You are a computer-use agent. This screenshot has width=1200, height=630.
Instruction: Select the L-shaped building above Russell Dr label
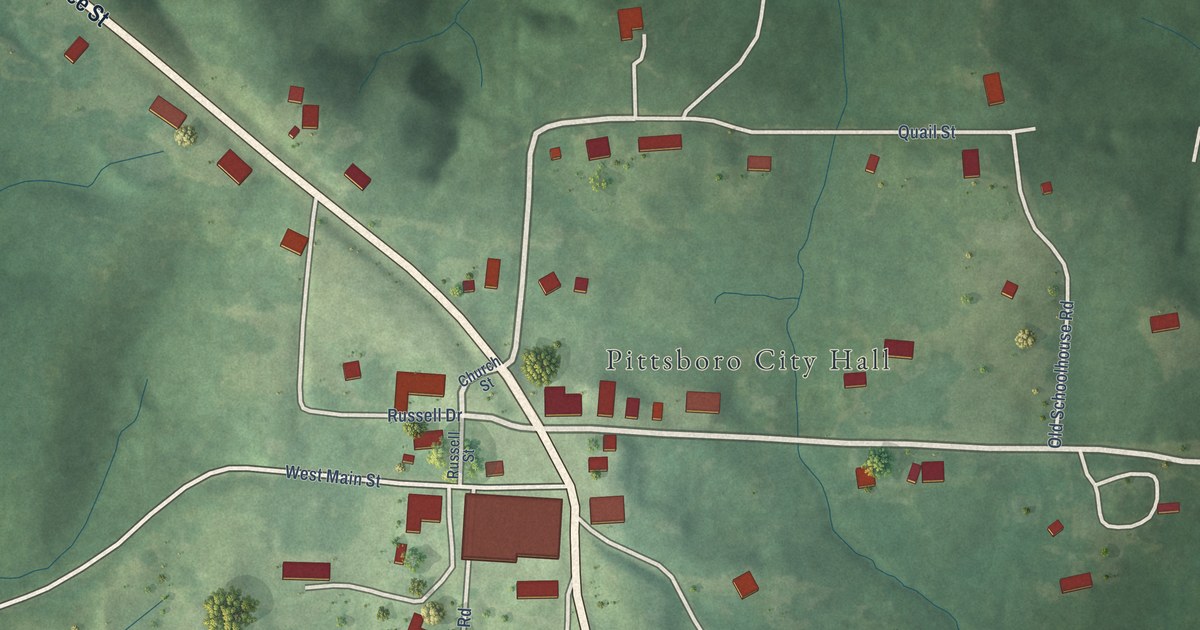pos(420,390)
